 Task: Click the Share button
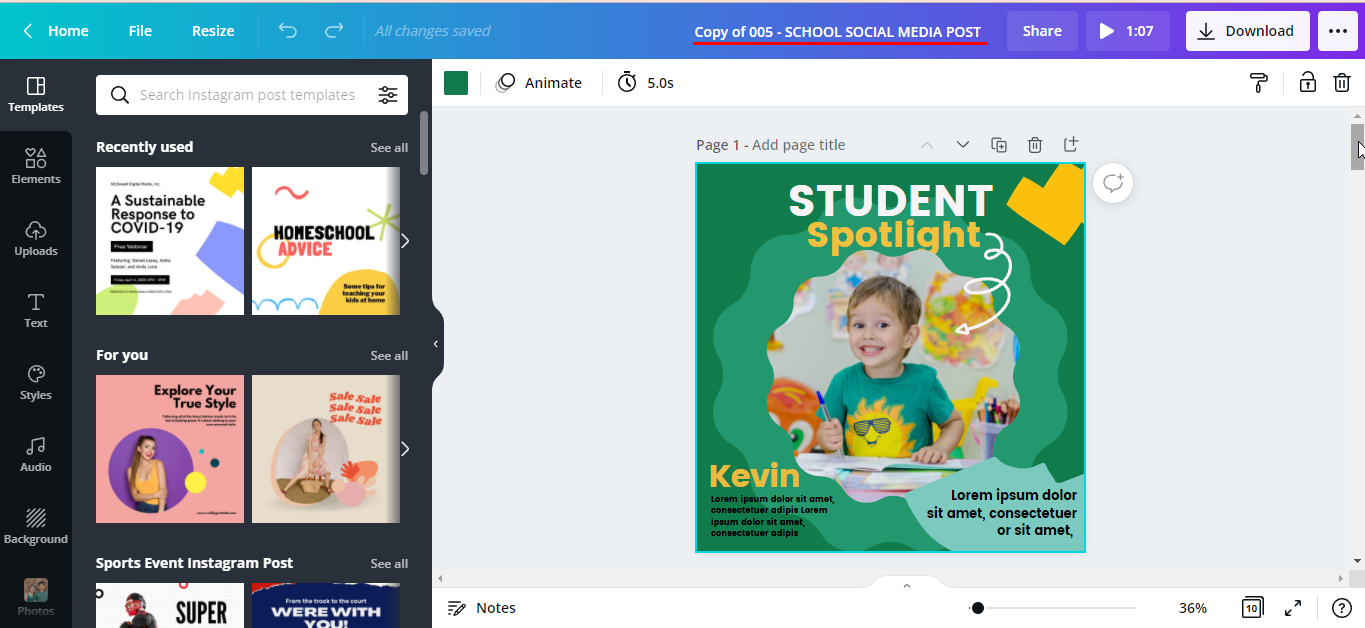pyautogui.click(x=1042, y=31)
